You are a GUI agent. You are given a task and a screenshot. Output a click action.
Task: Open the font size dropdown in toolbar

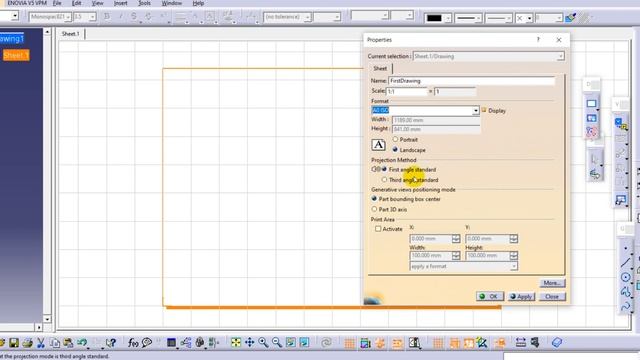(x=92, y=17)
